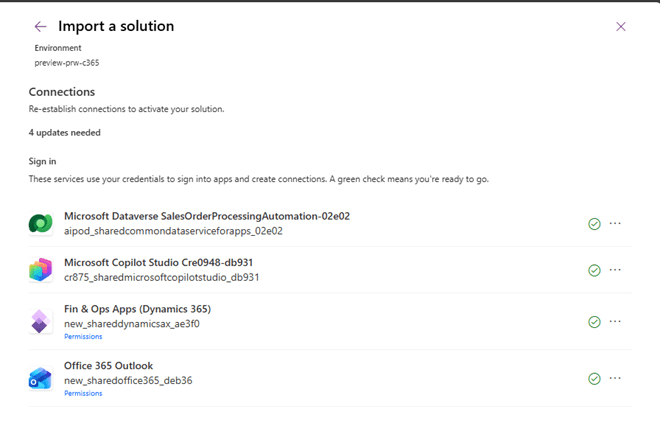Viewport: 660px width, 423px height.
Task: Click the back arrow beside Import a solution
Action: tap(40, 26)
